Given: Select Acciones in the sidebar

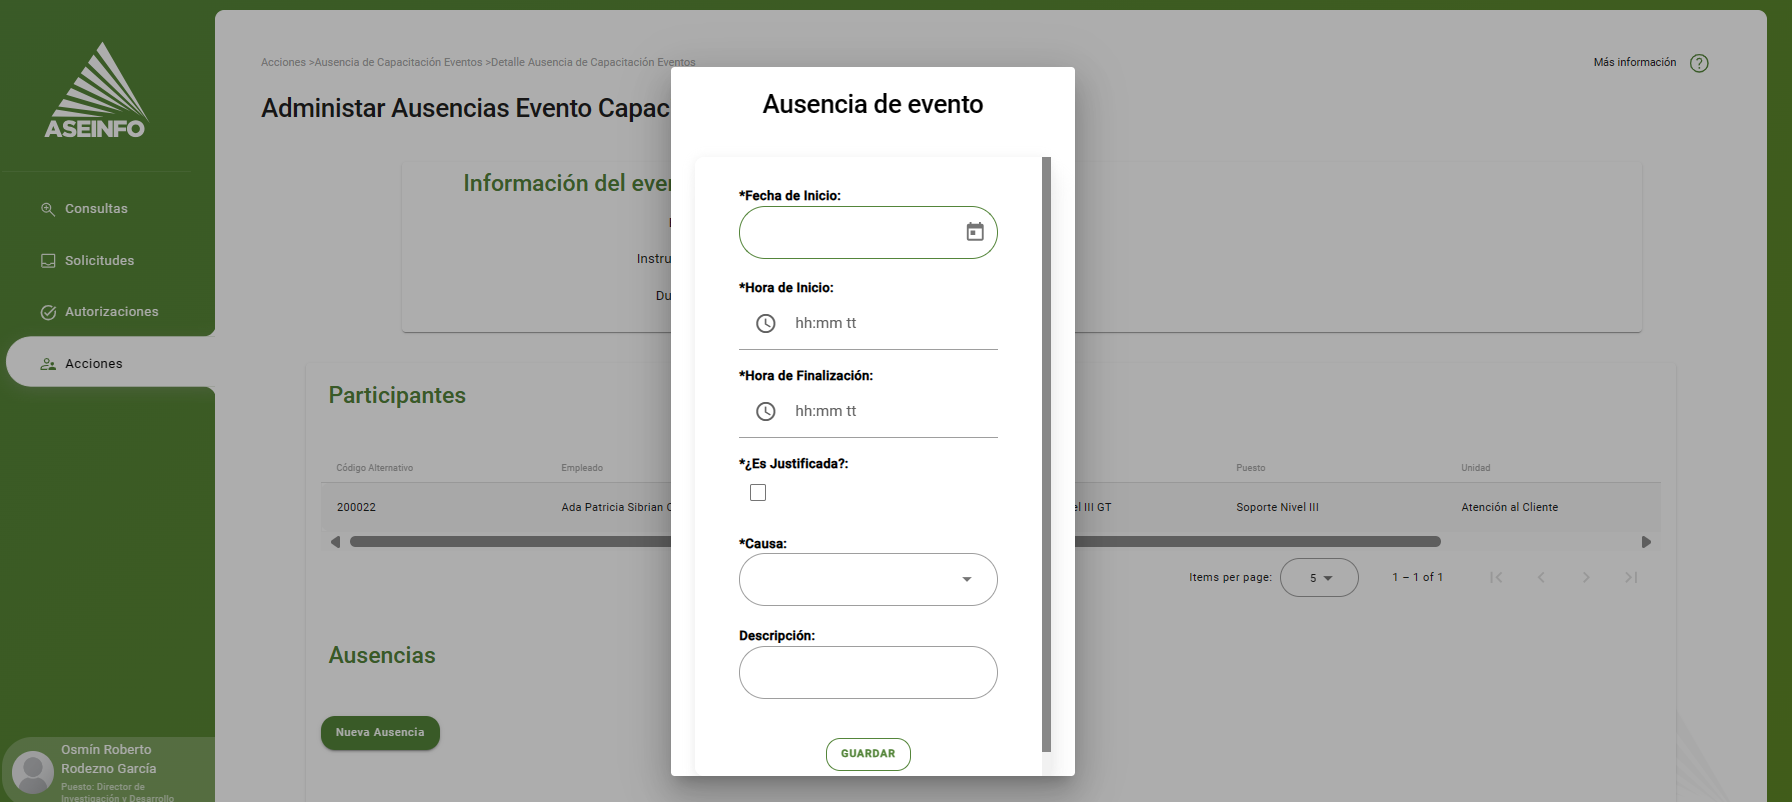Looking at the screenshot, I should coord(94,364).
